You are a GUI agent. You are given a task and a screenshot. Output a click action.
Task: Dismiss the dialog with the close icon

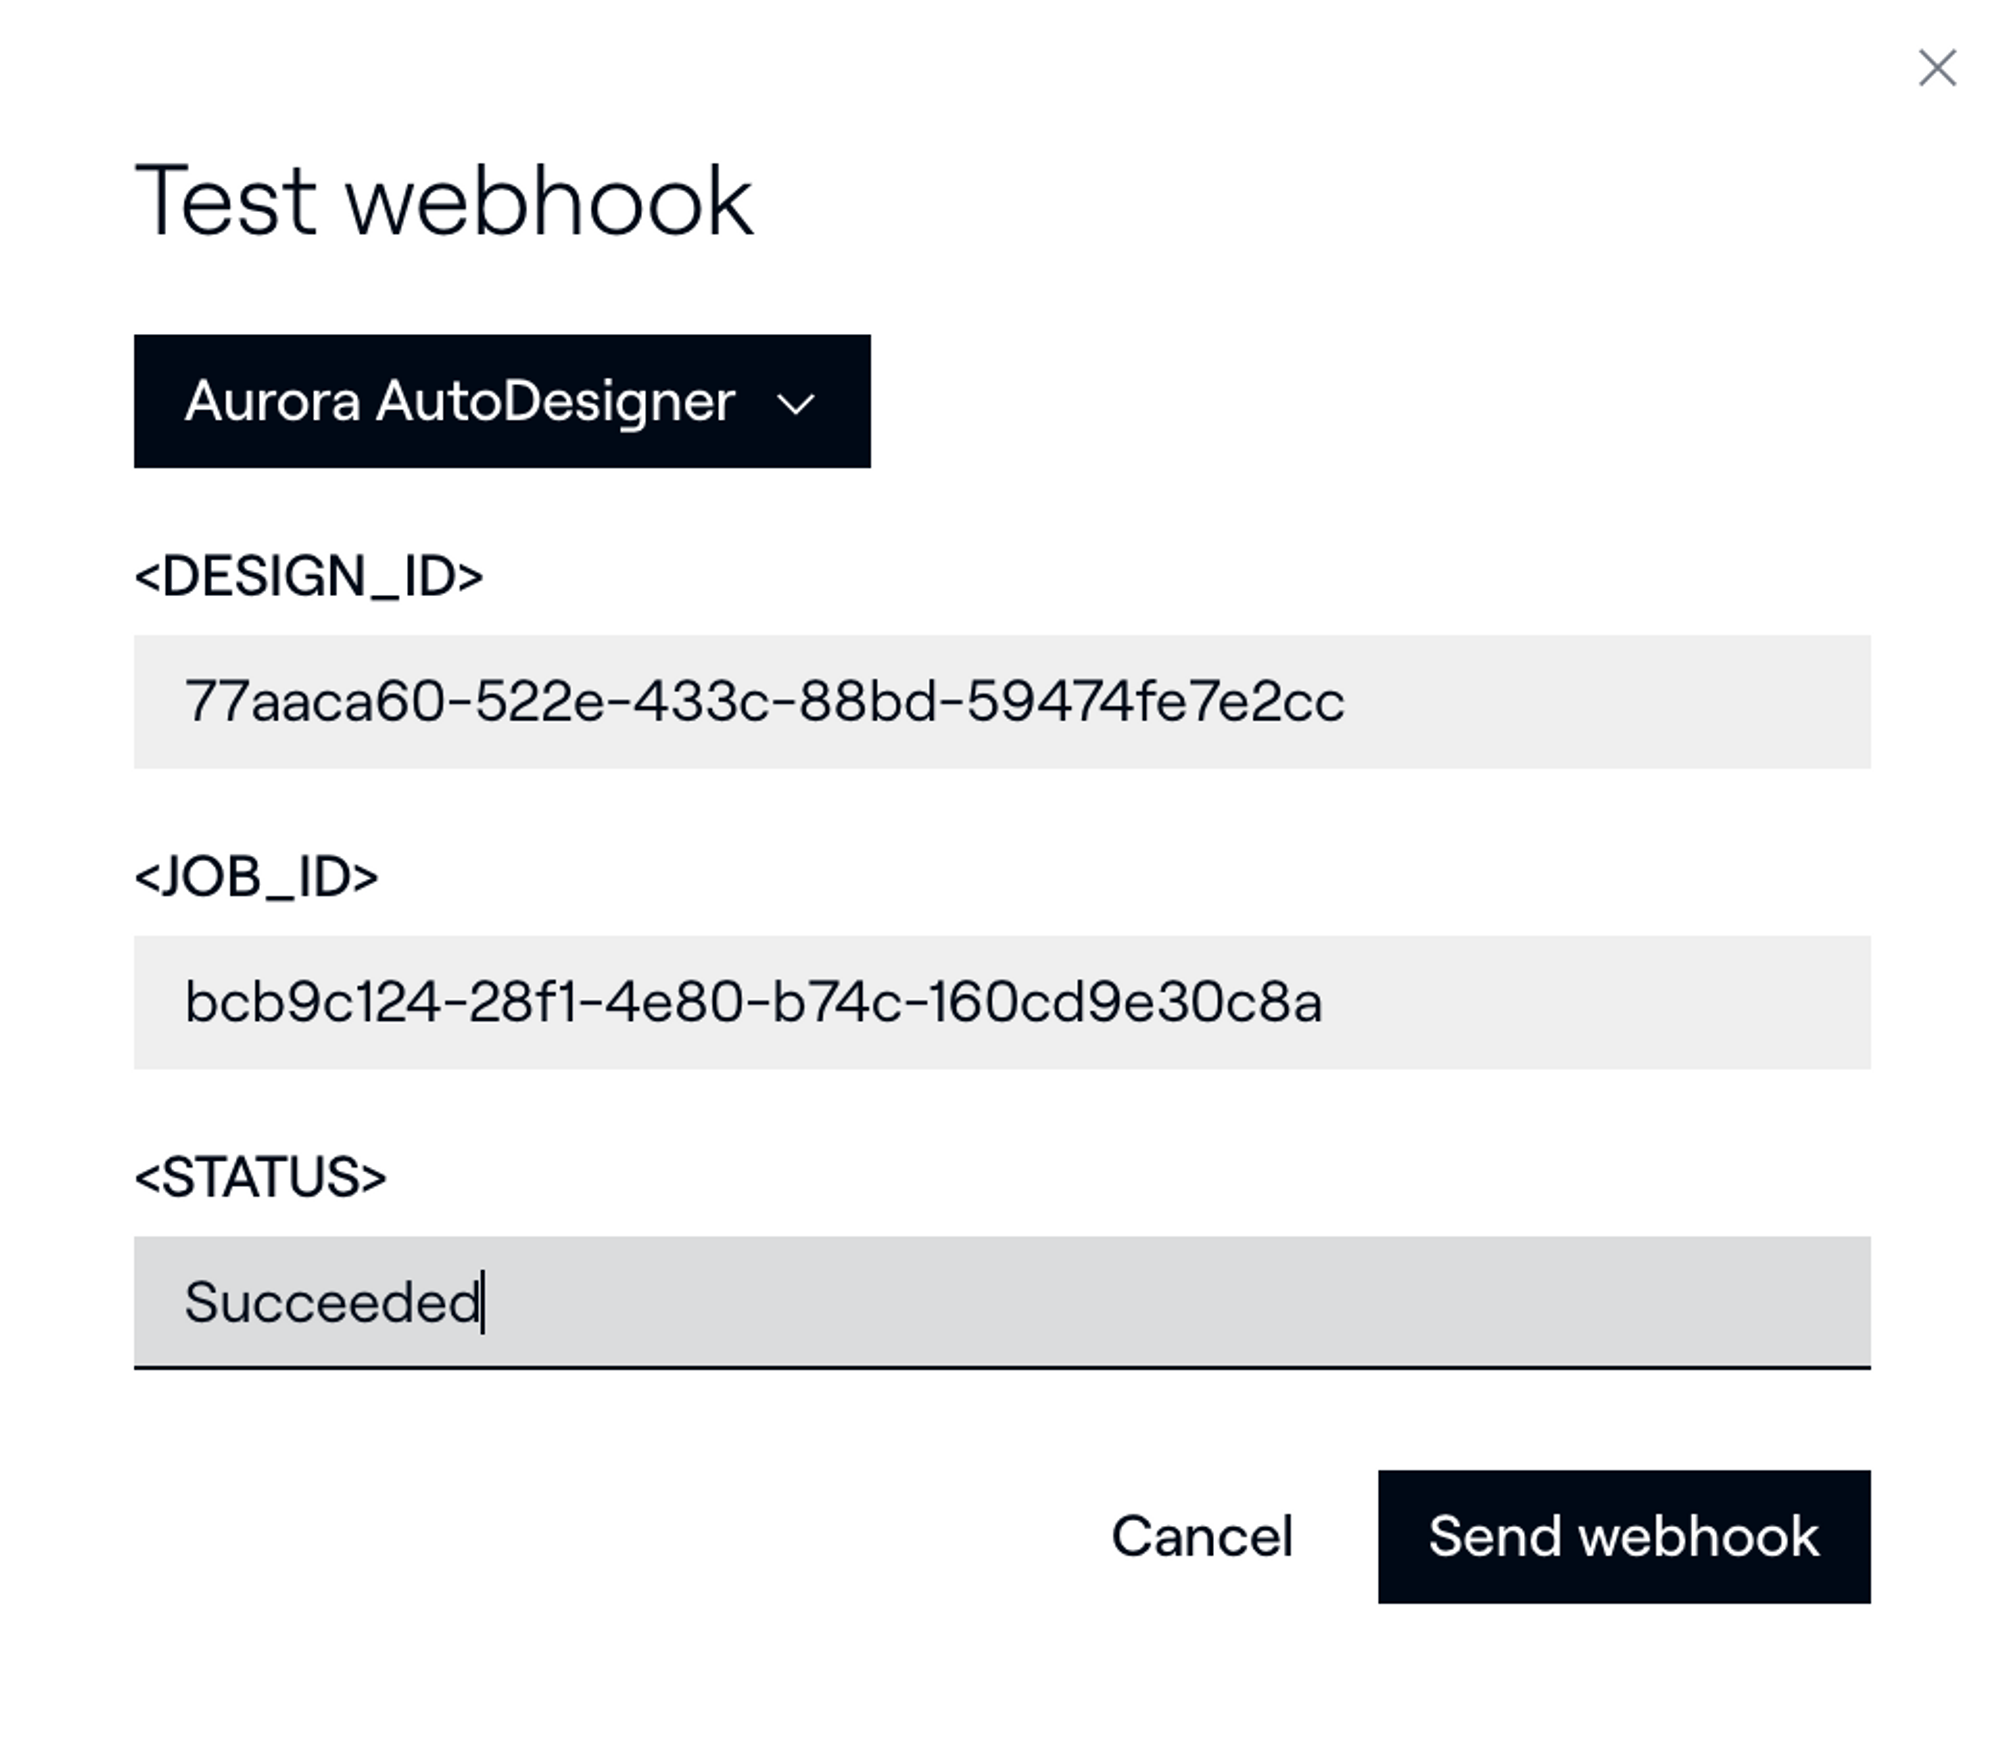[1938, 68]
